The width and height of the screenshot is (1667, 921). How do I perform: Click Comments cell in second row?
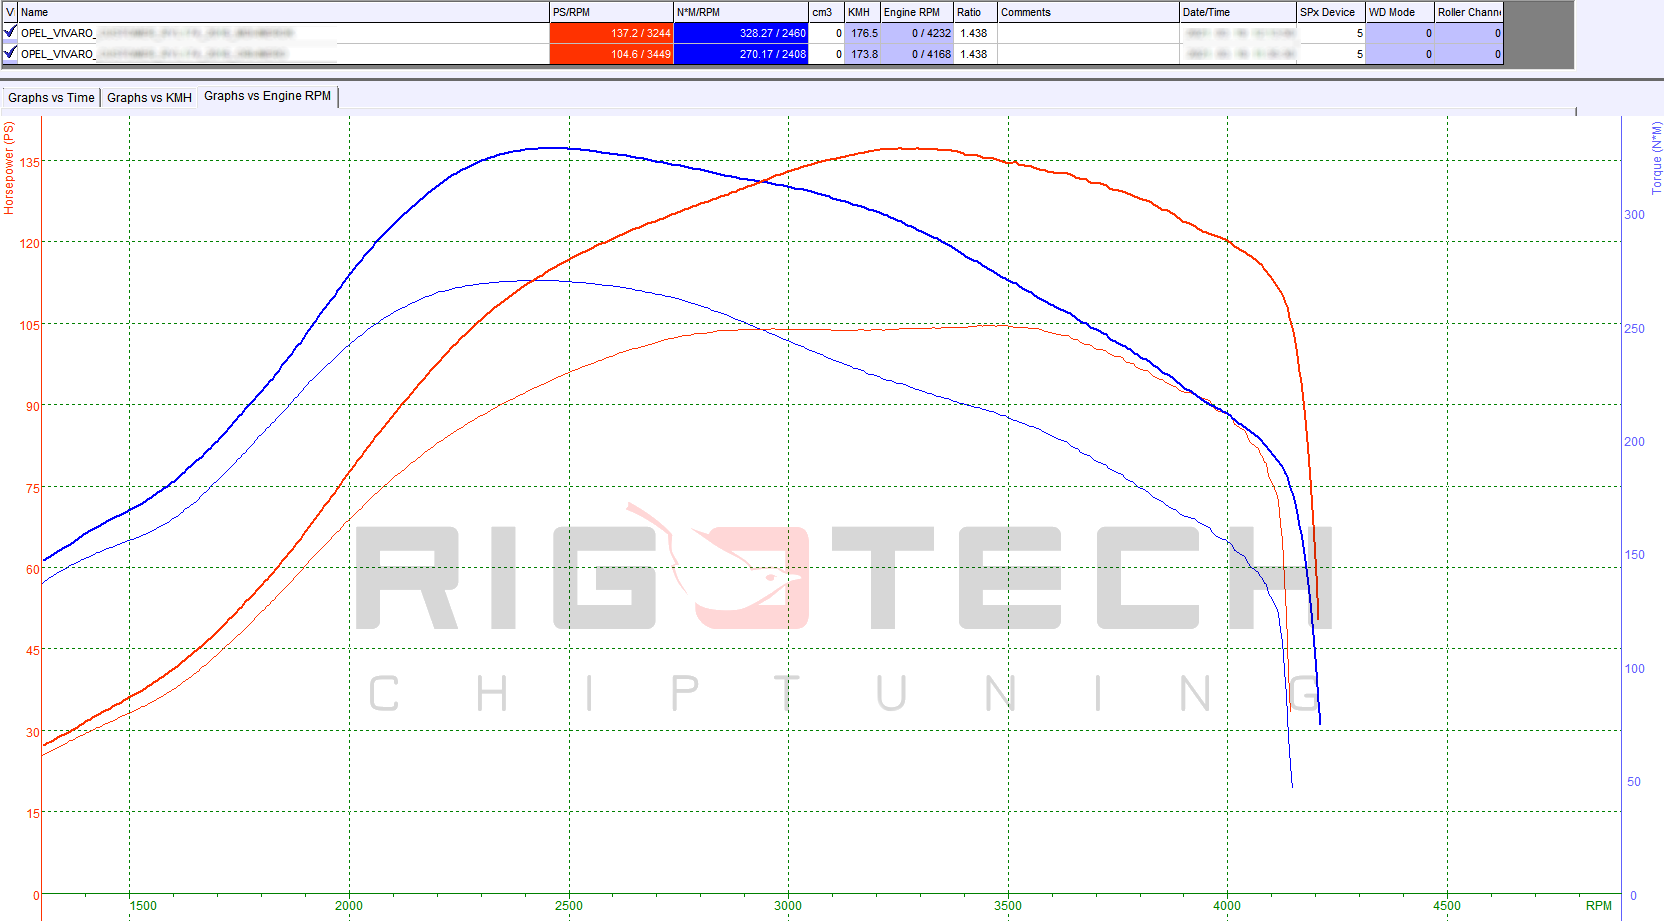[1088, 54]
